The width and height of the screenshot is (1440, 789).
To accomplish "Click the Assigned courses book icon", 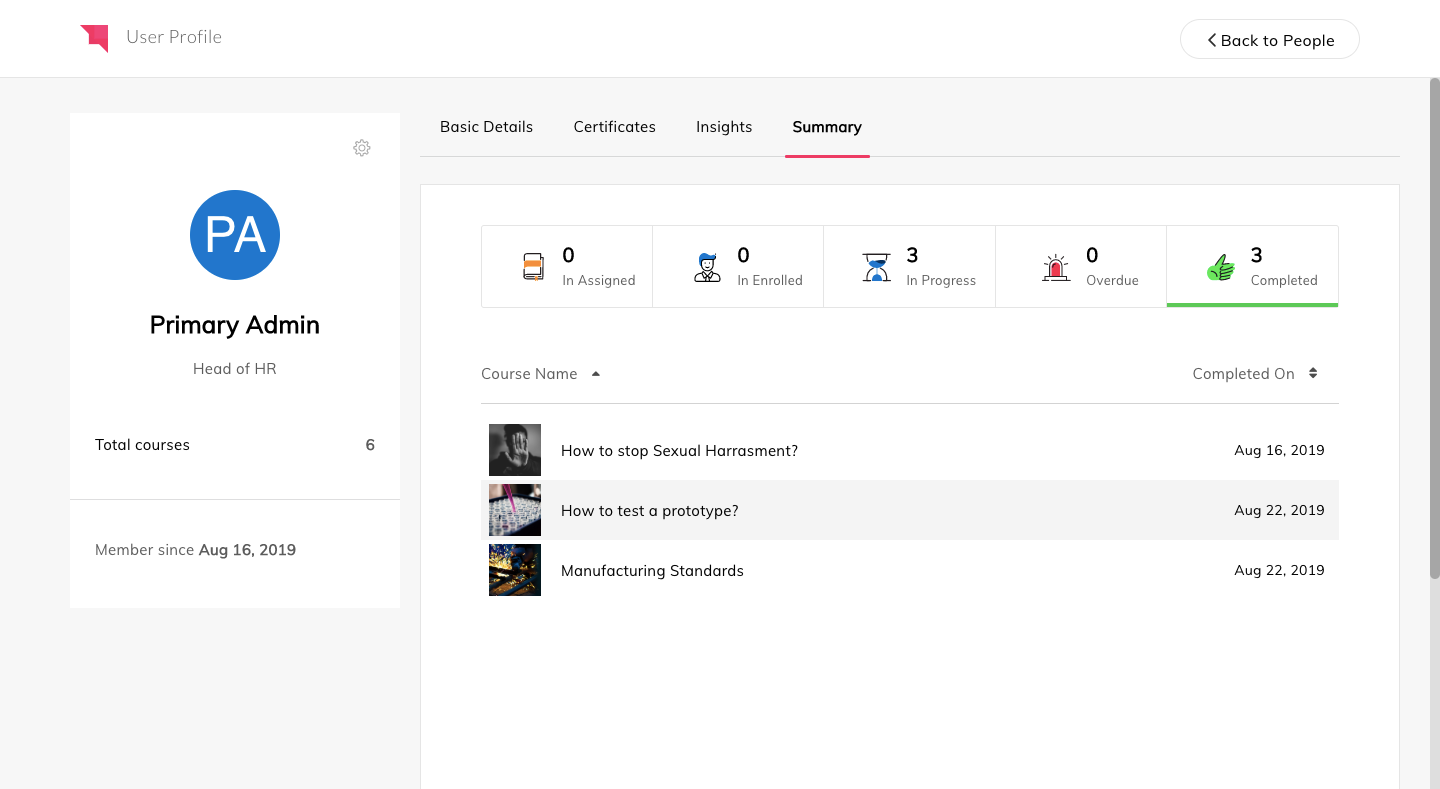I will [533, 265].
